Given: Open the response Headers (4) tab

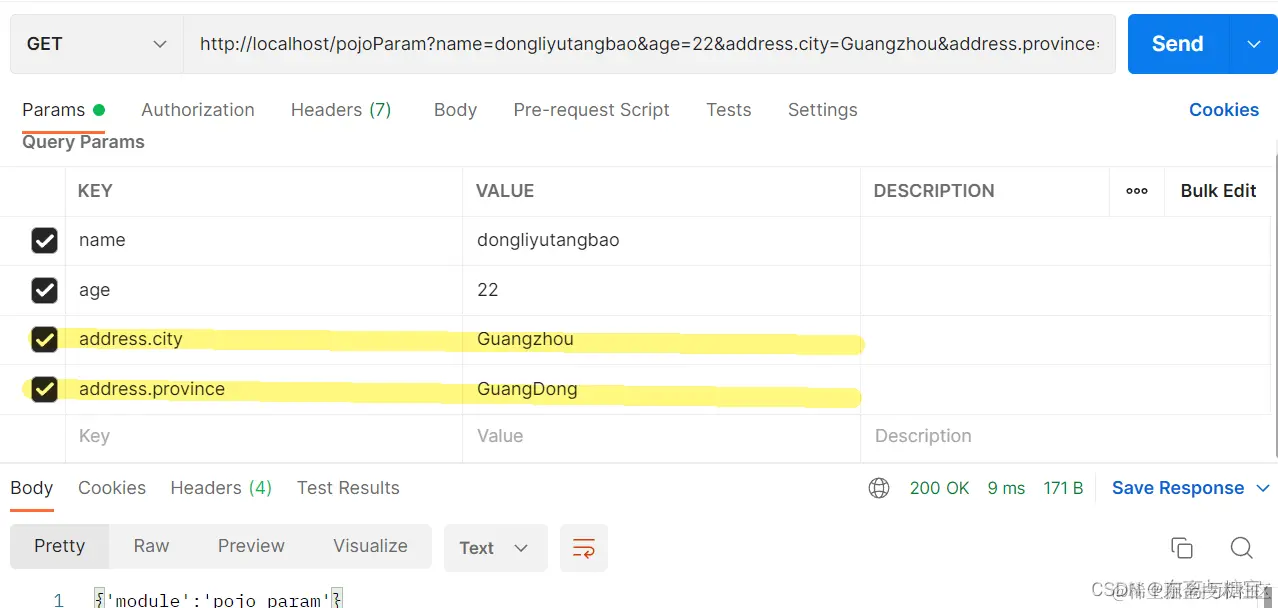Looking at the screenshot, I should click(221, 488).
